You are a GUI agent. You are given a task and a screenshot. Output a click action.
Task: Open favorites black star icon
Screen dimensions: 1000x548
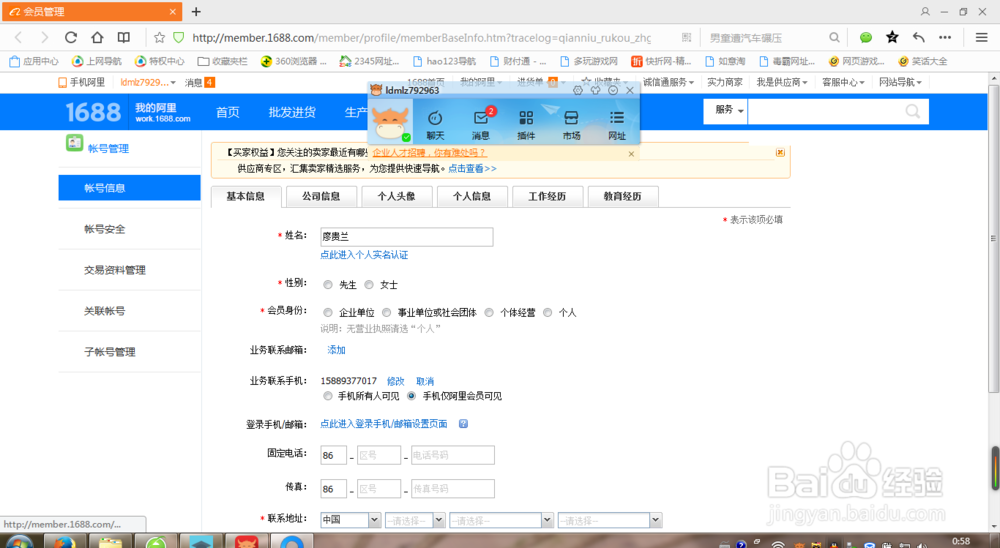coord(892,37)
